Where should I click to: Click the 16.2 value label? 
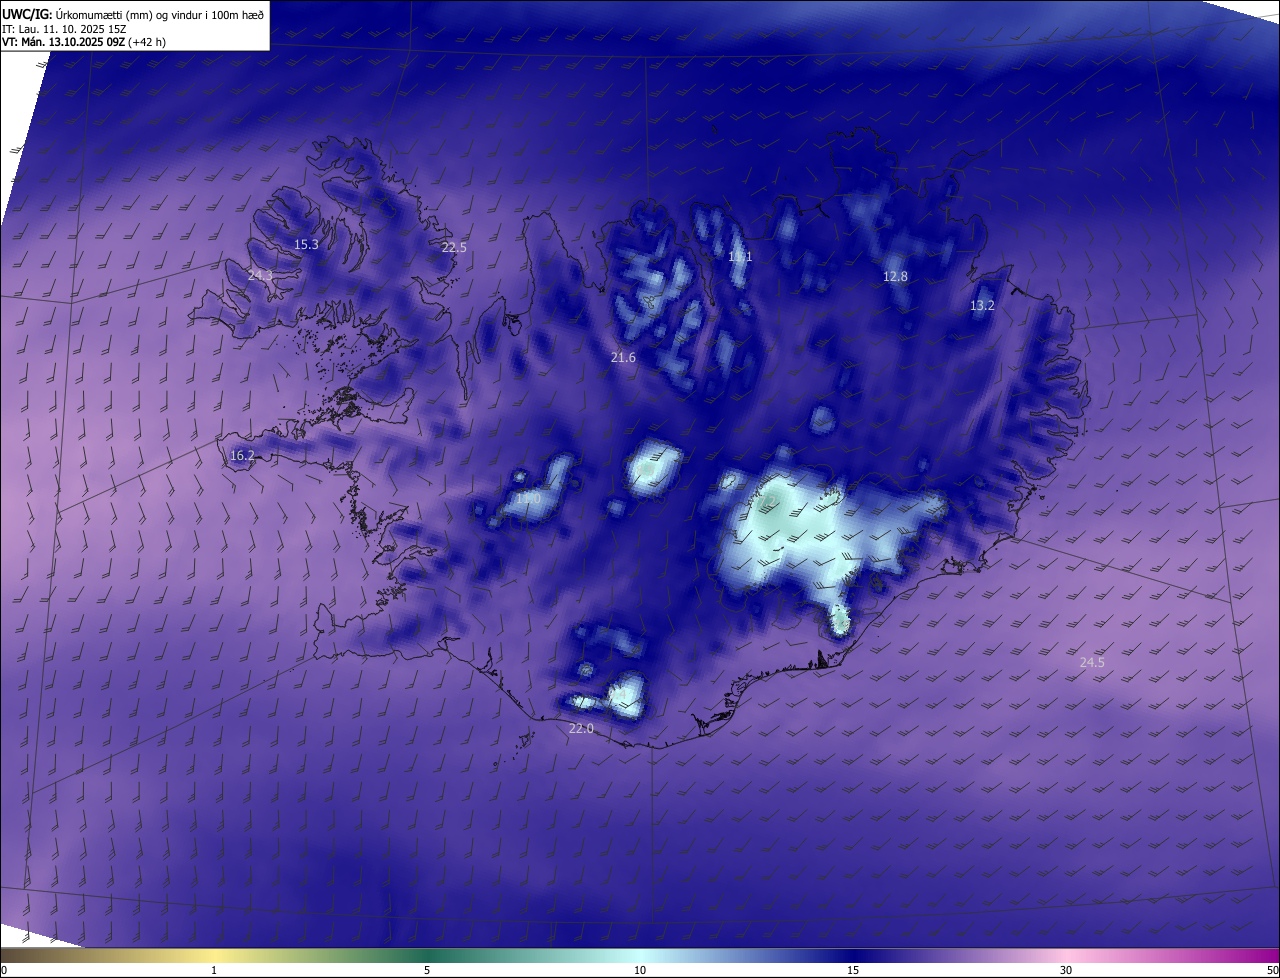coord(242,456)
